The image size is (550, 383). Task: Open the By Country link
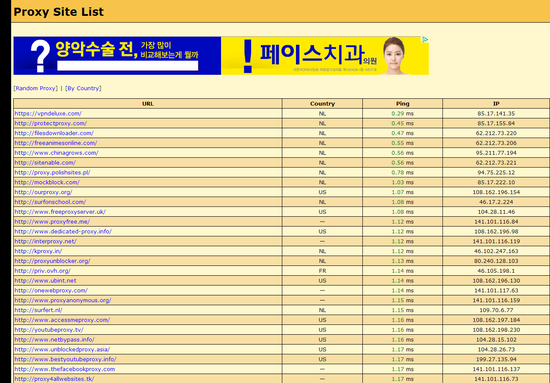83,88
